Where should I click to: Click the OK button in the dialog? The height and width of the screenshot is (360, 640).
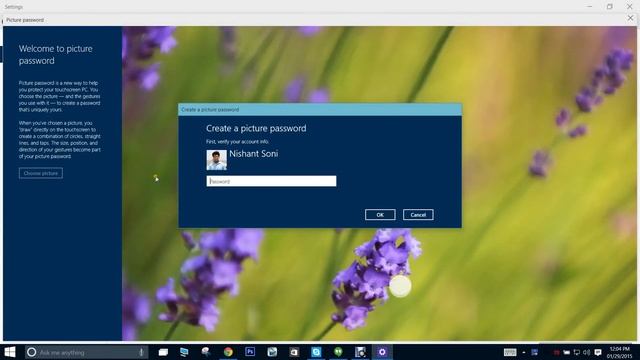tap(380, 215)
